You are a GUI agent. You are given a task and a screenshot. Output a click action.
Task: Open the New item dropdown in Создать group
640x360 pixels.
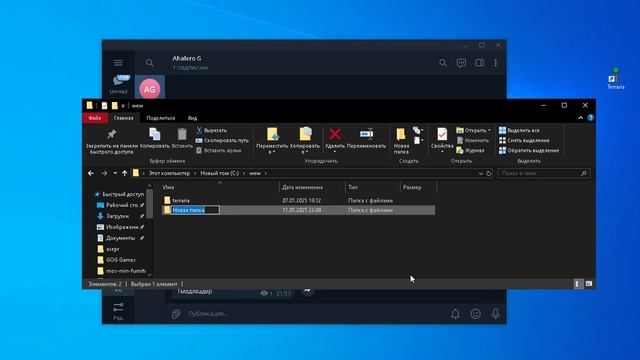tap(418, 130)
